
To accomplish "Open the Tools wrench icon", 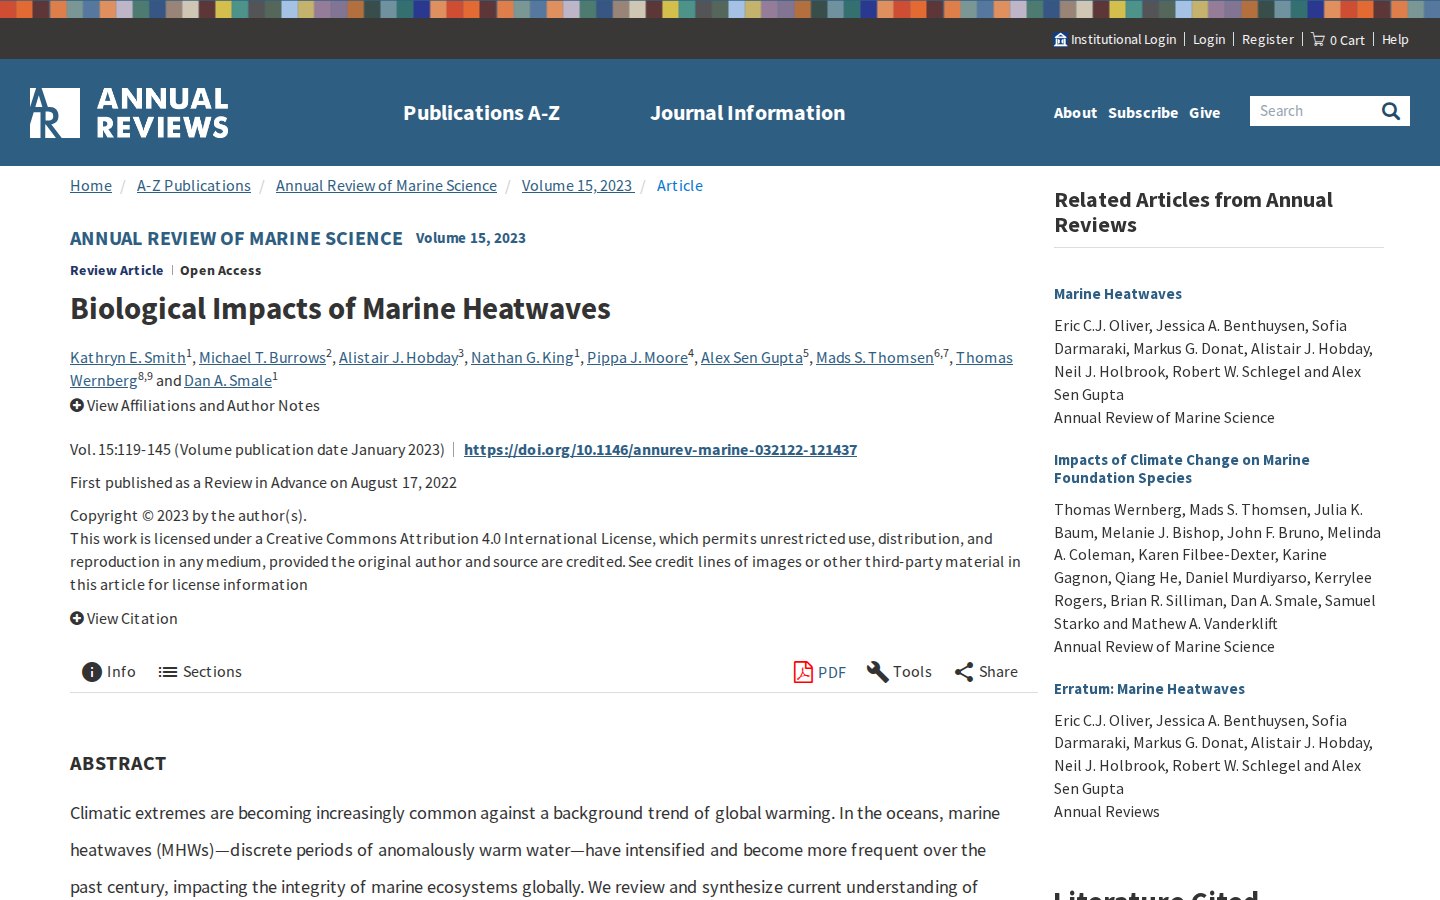I will 877,672.
